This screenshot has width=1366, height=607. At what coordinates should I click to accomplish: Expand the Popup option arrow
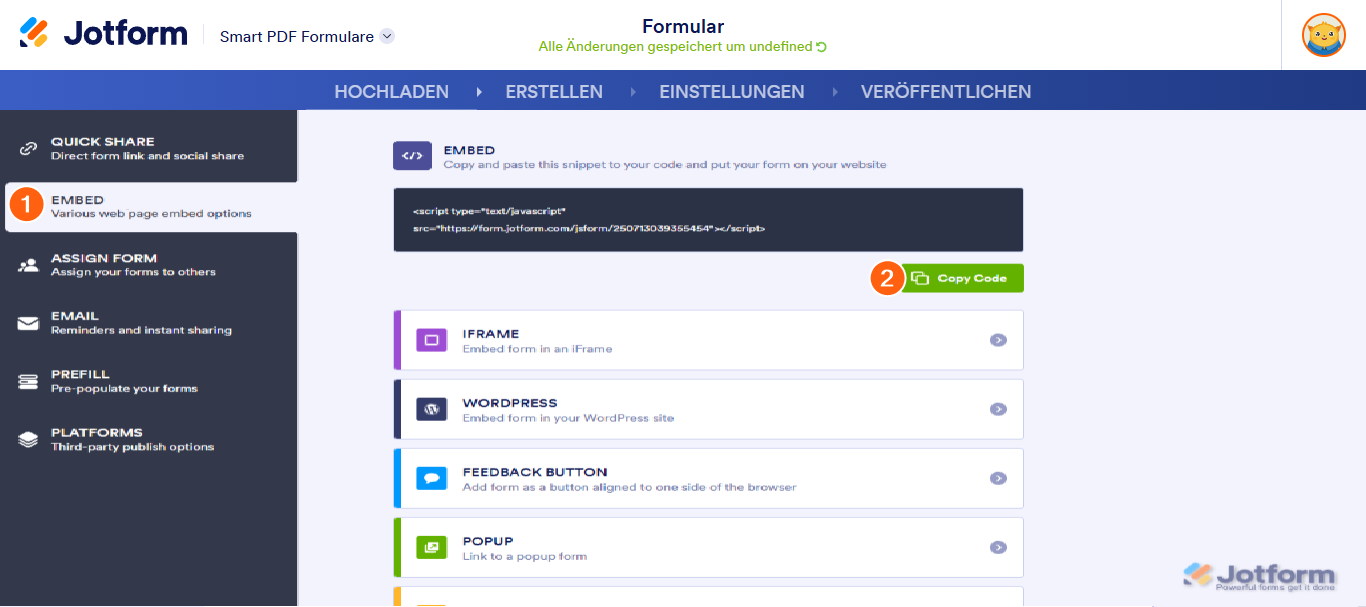998,547
